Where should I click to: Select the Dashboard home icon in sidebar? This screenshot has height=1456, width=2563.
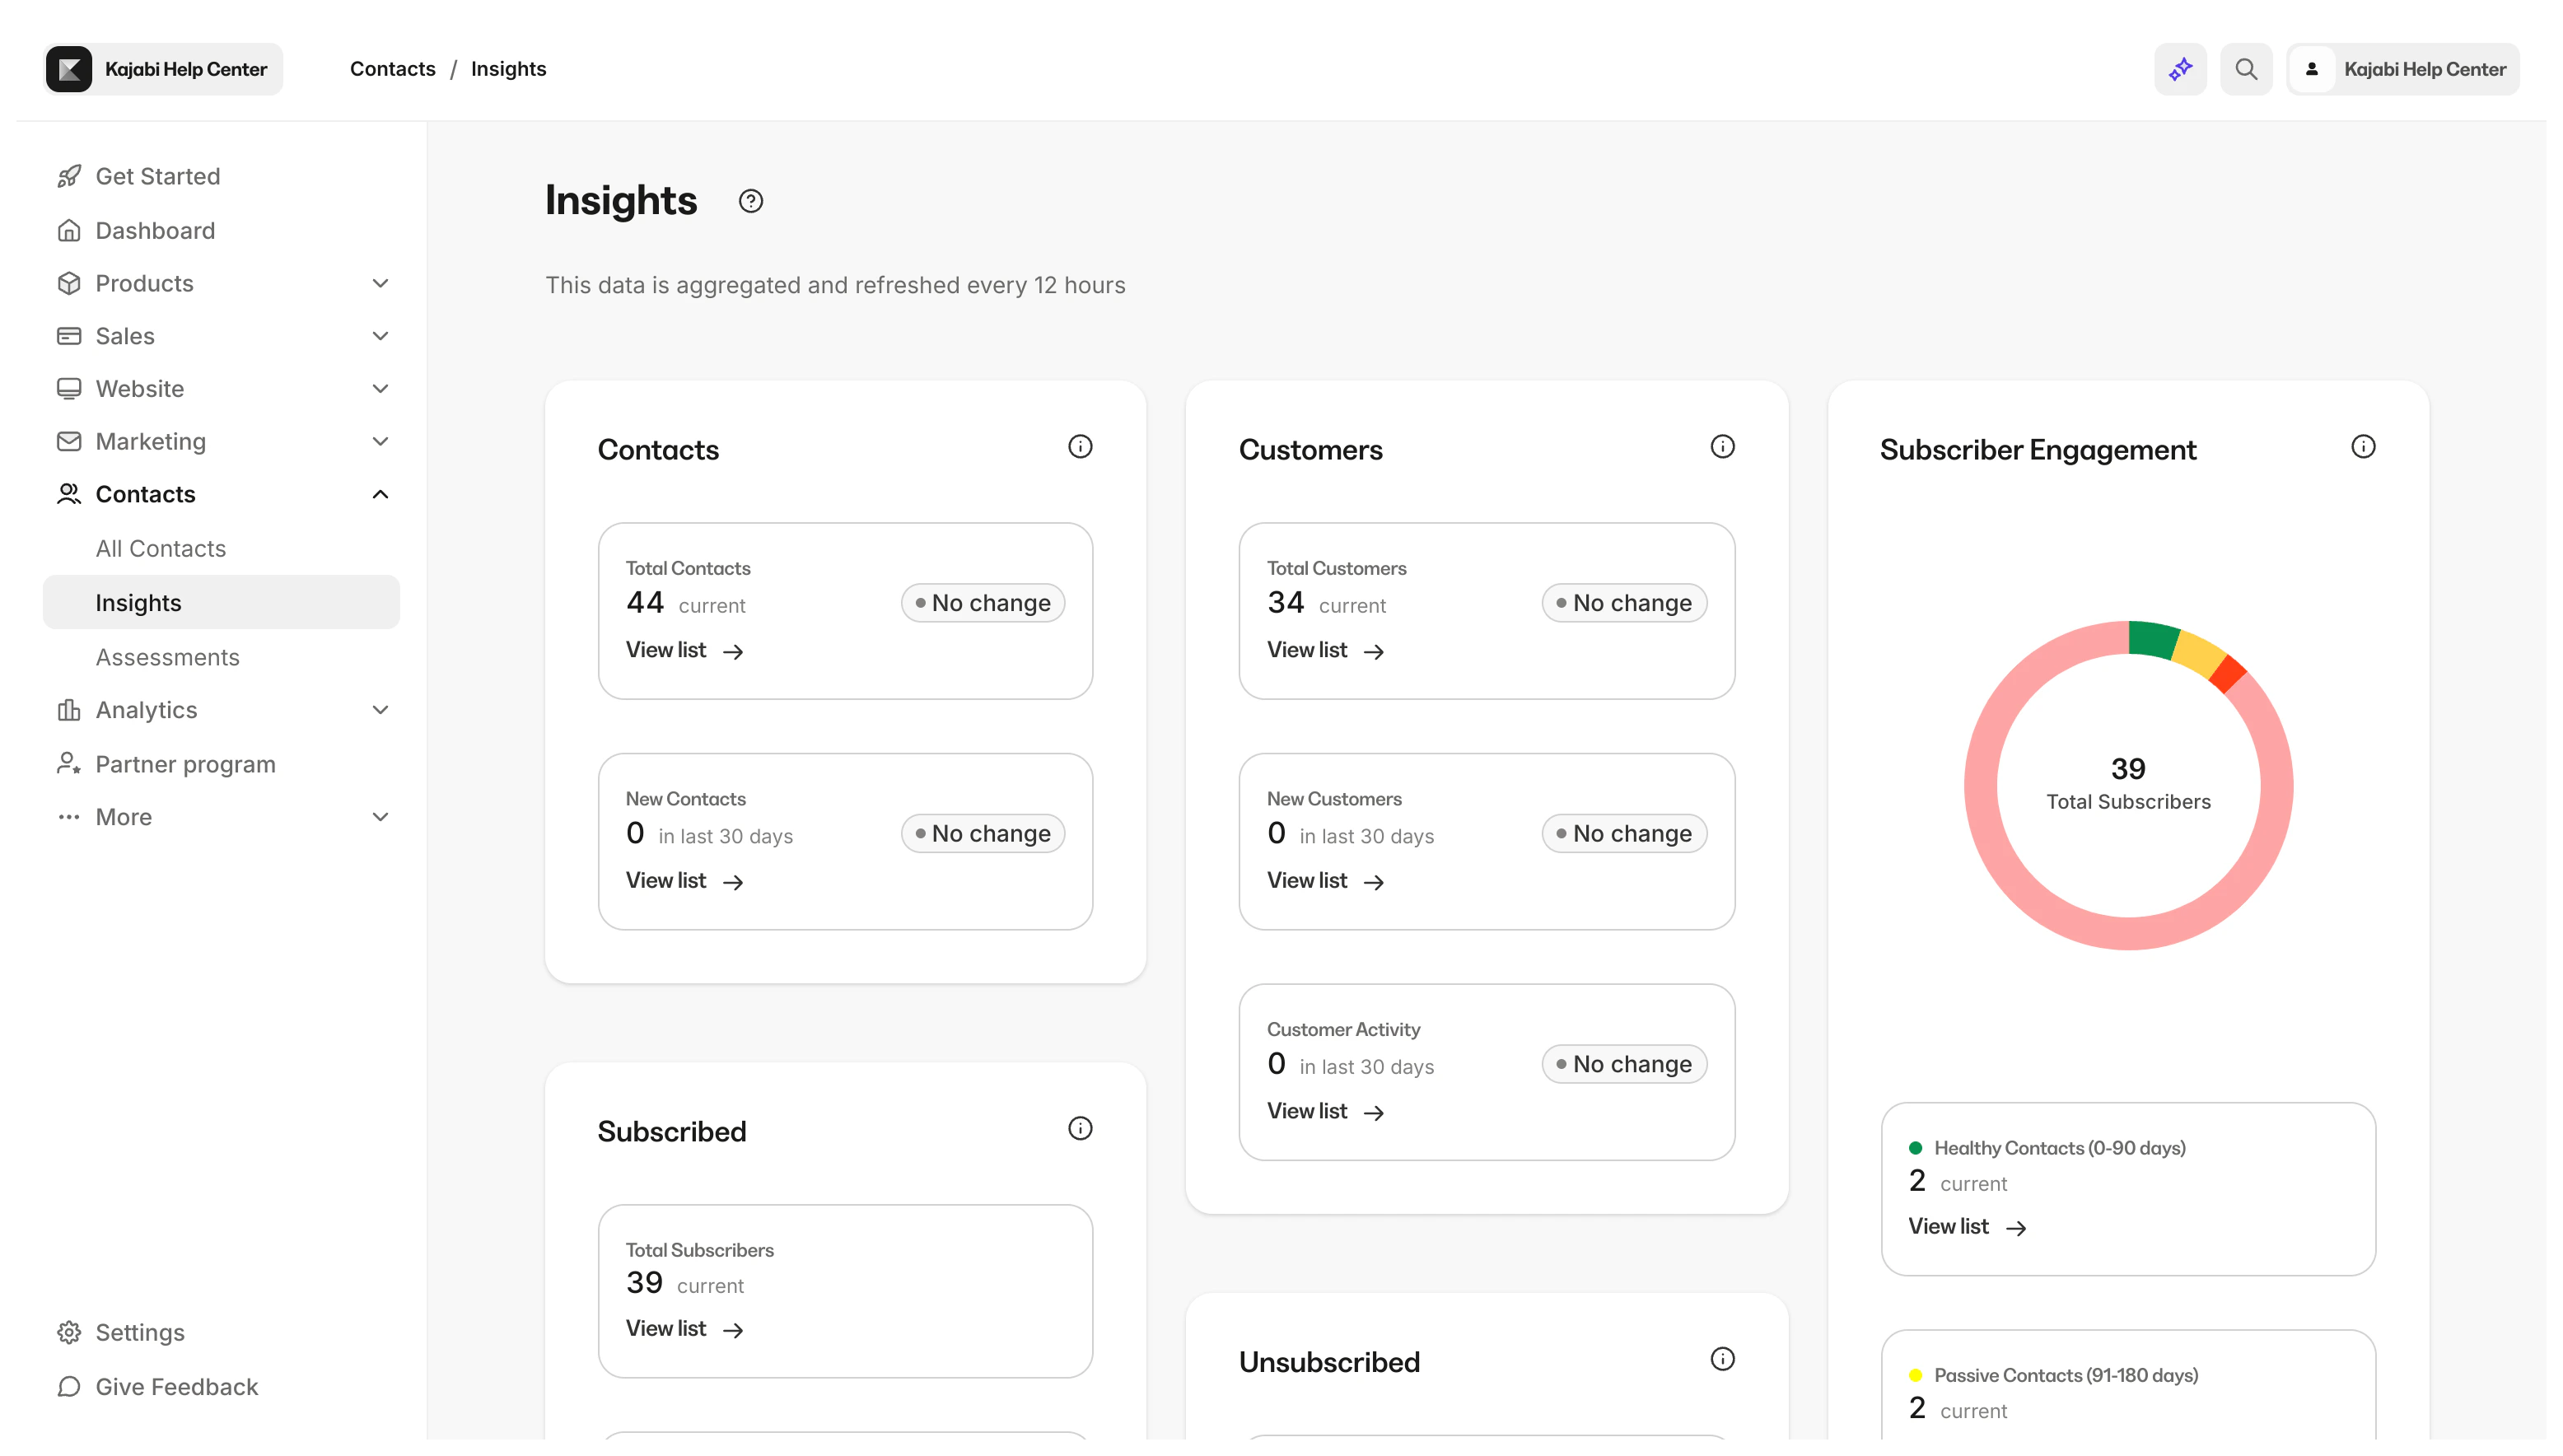pos(68,230)
